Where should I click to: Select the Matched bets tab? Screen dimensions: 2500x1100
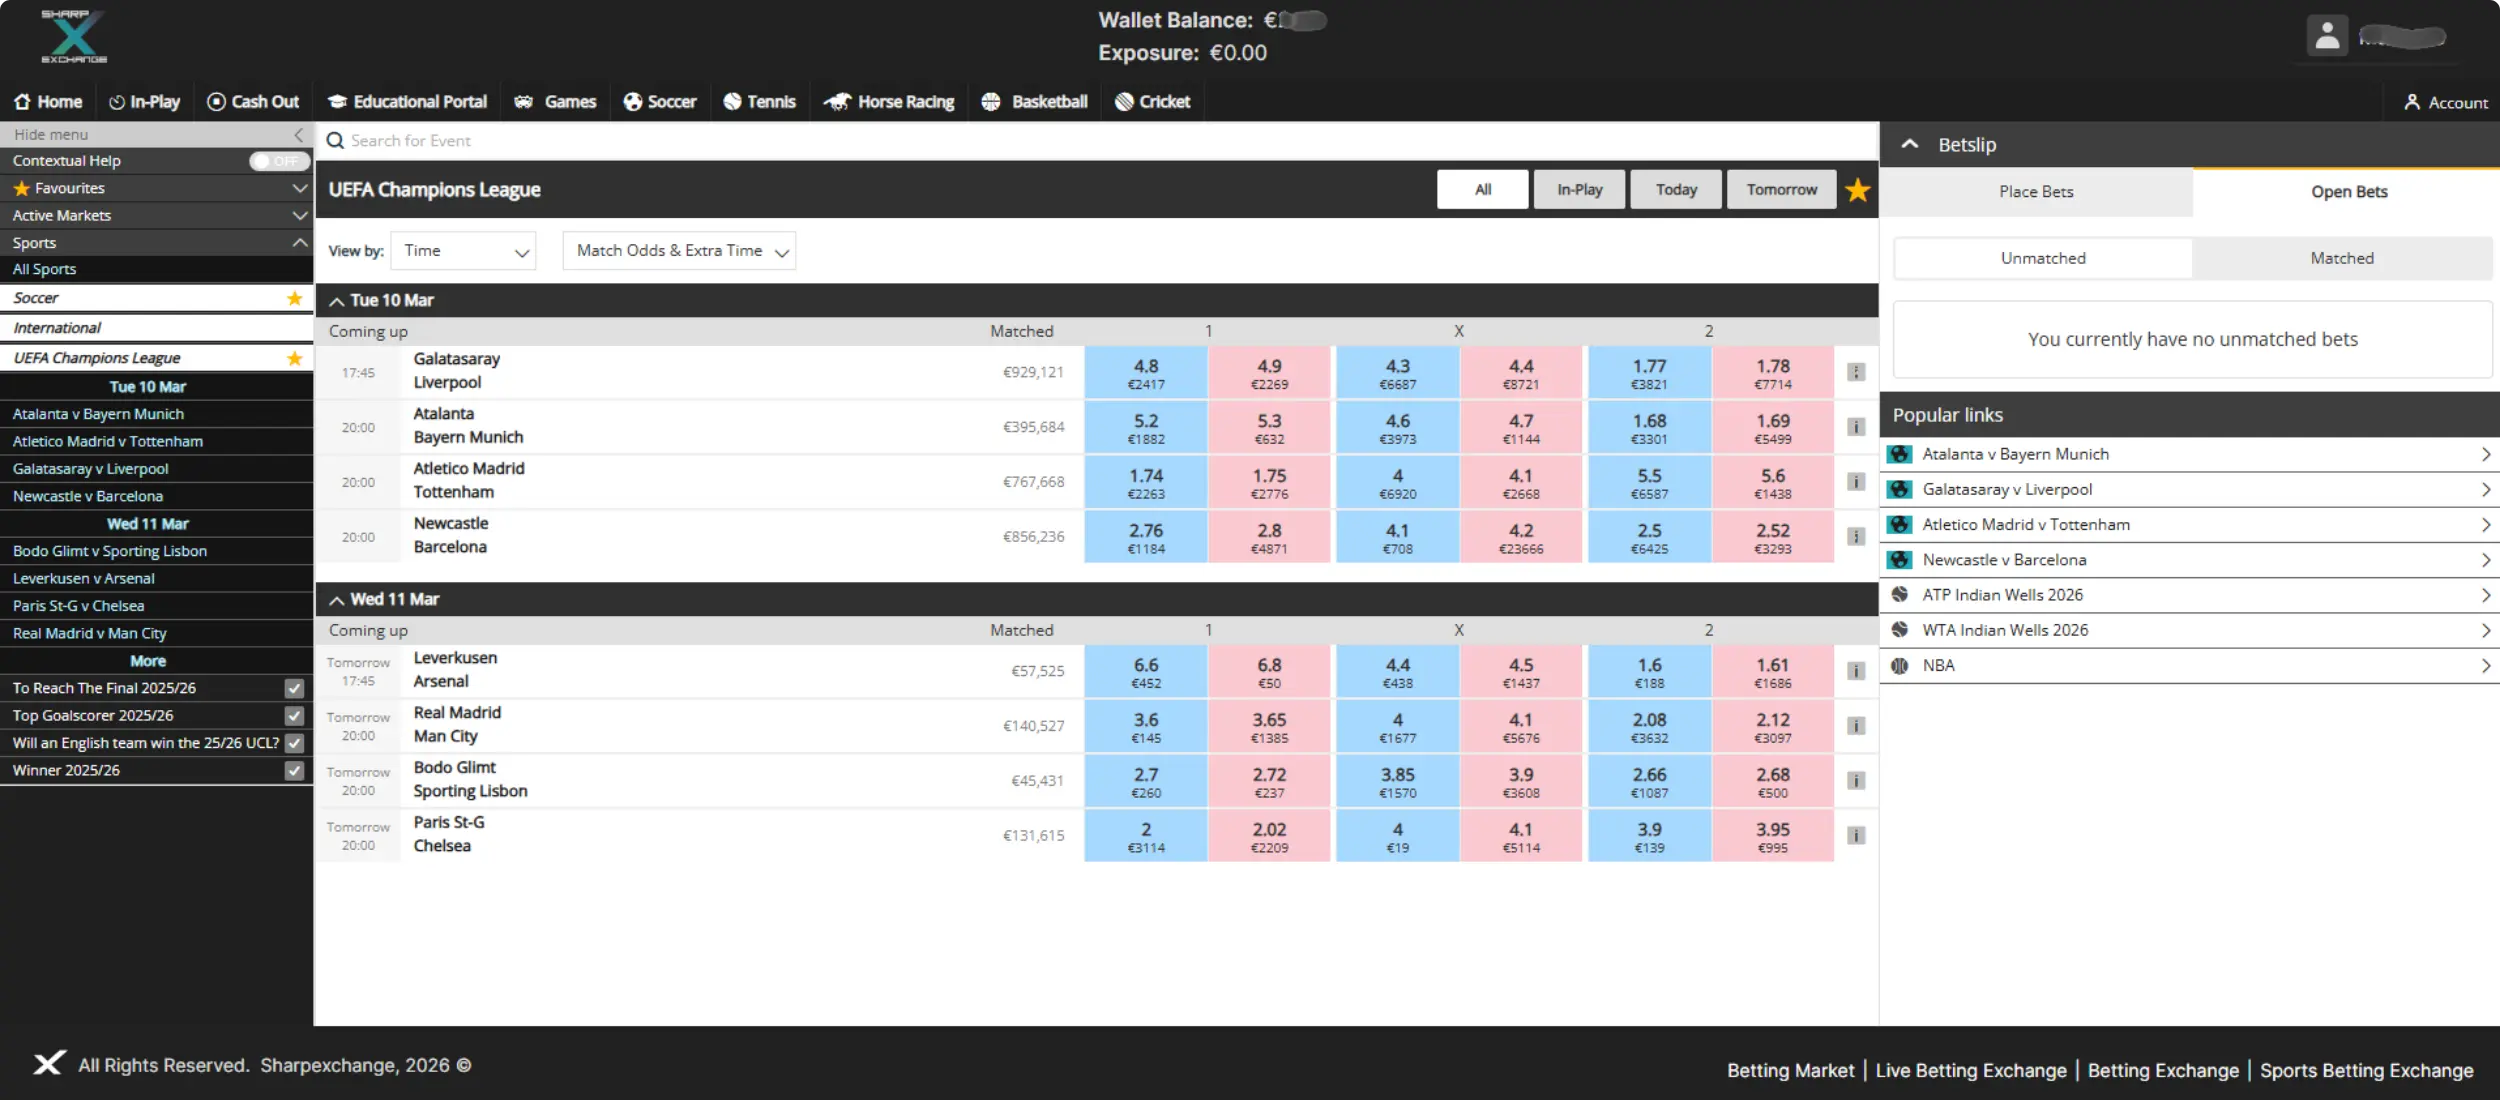[x=2341, y=258]
